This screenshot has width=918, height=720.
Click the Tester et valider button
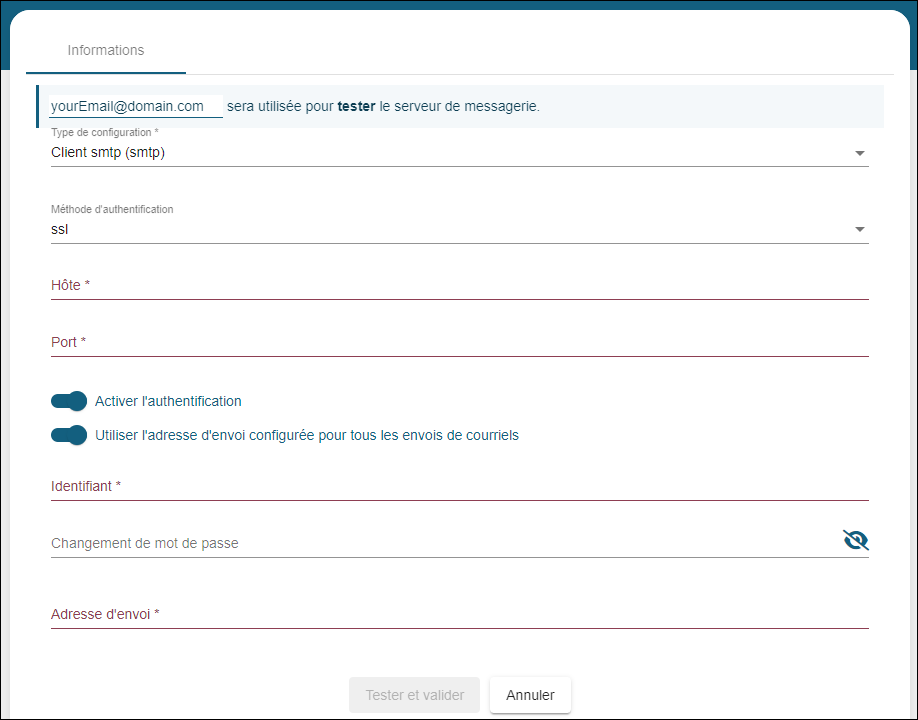[x=414, y=695]
